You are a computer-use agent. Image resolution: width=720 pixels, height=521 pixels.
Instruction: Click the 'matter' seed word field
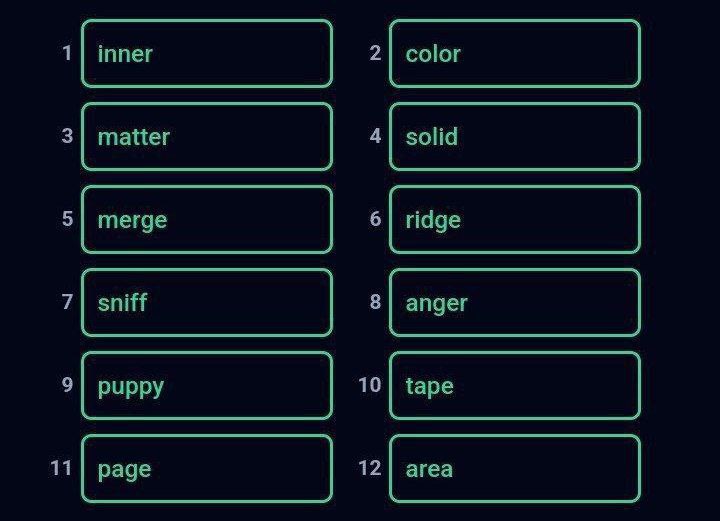coord(207,136)
